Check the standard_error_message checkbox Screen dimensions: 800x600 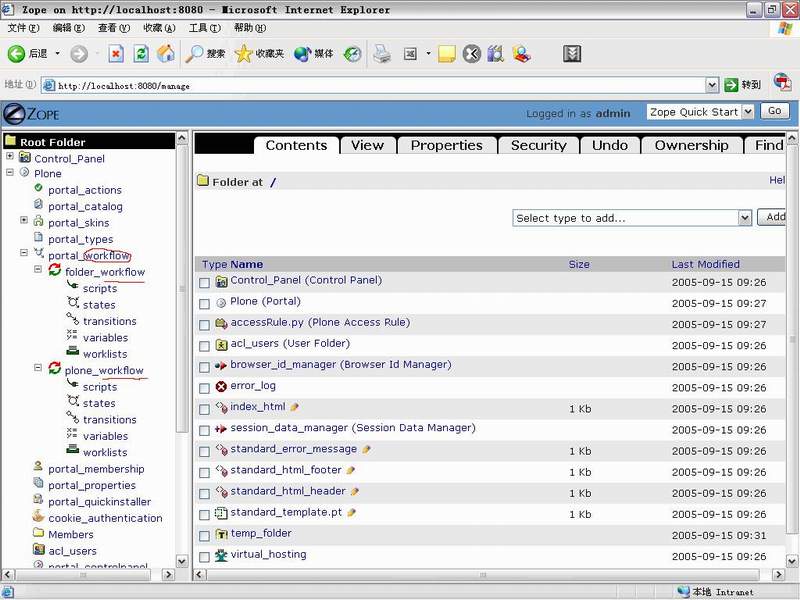point(205,452)
